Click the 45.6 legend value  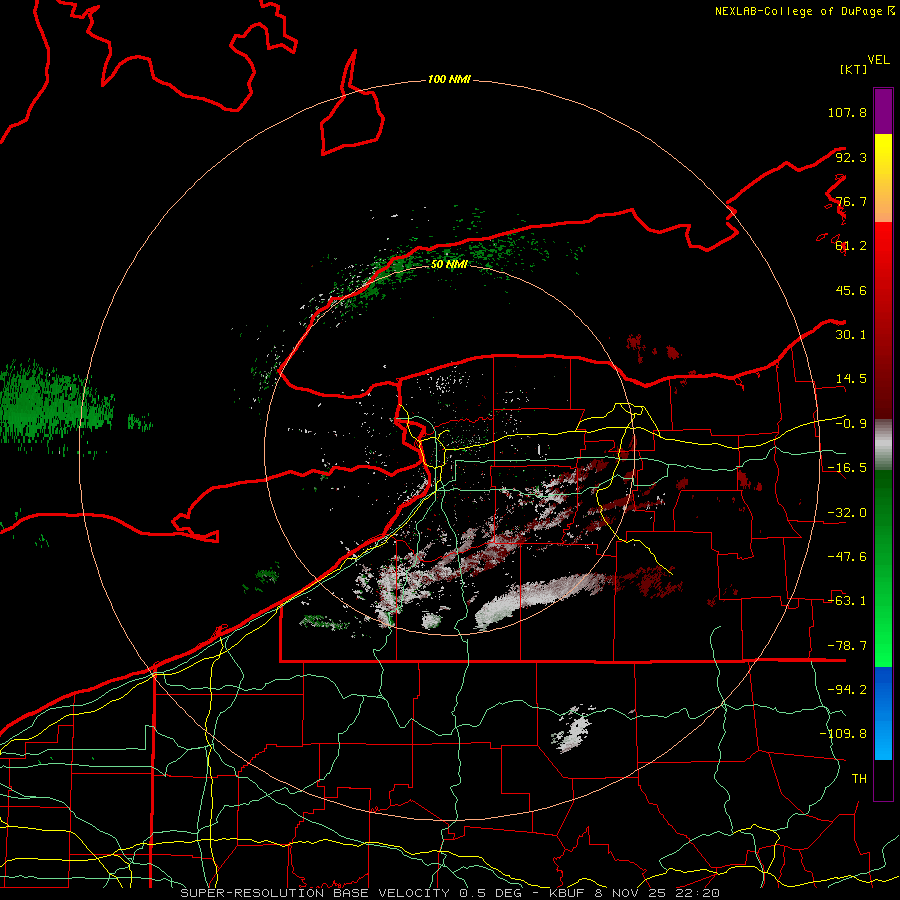click(x=851, y=290)
